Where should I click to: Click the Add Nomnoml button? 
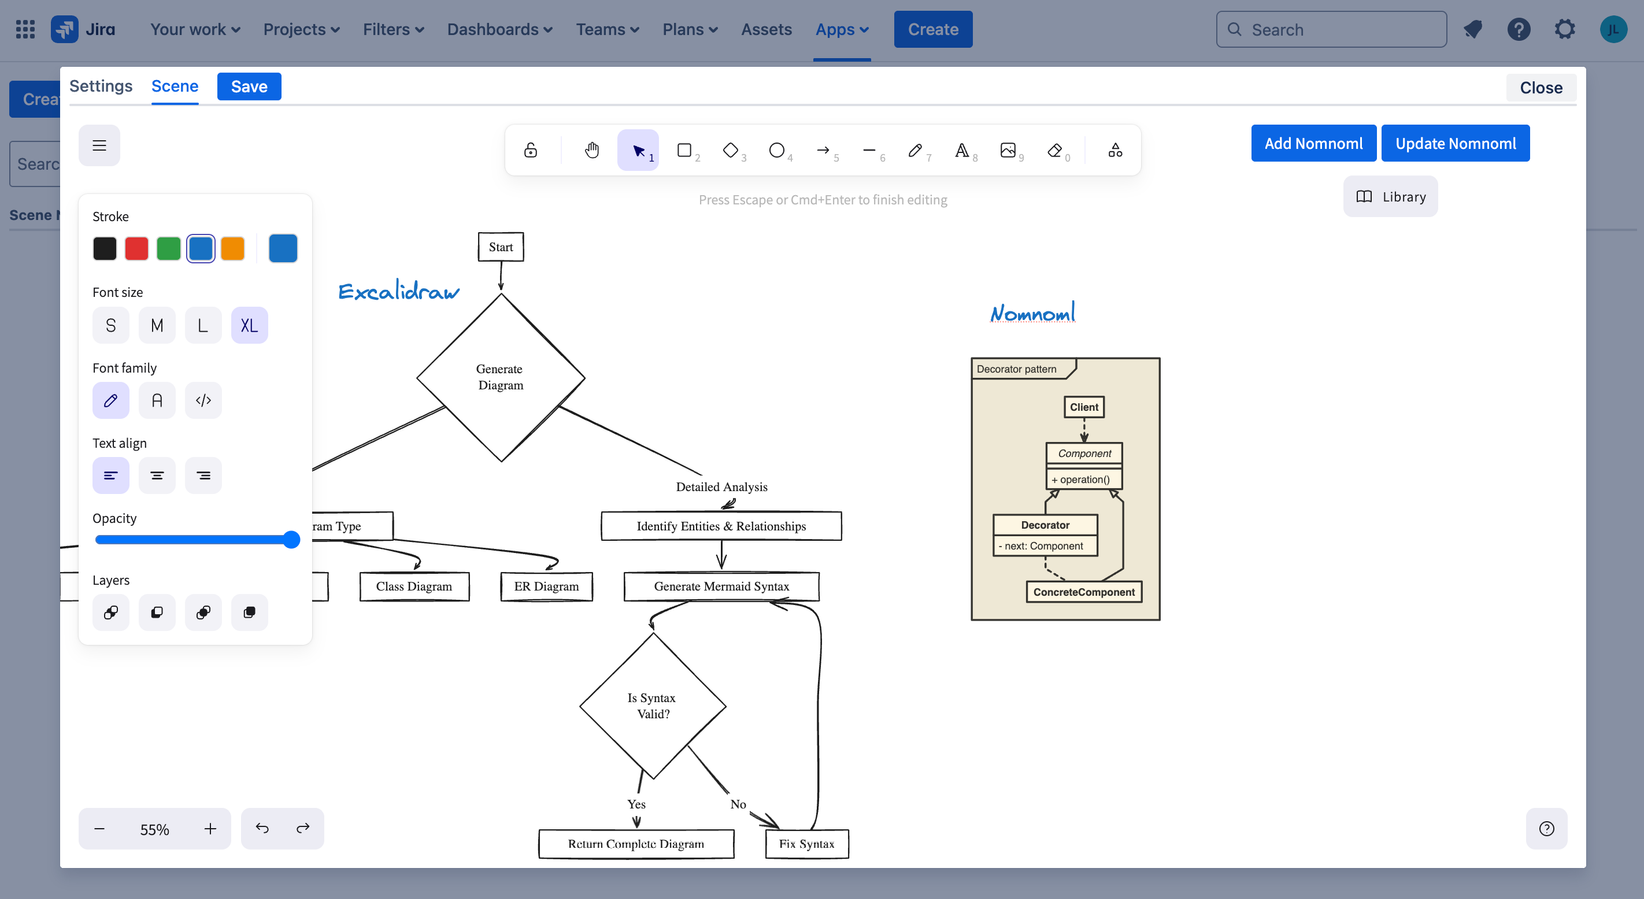point(1313,144)
